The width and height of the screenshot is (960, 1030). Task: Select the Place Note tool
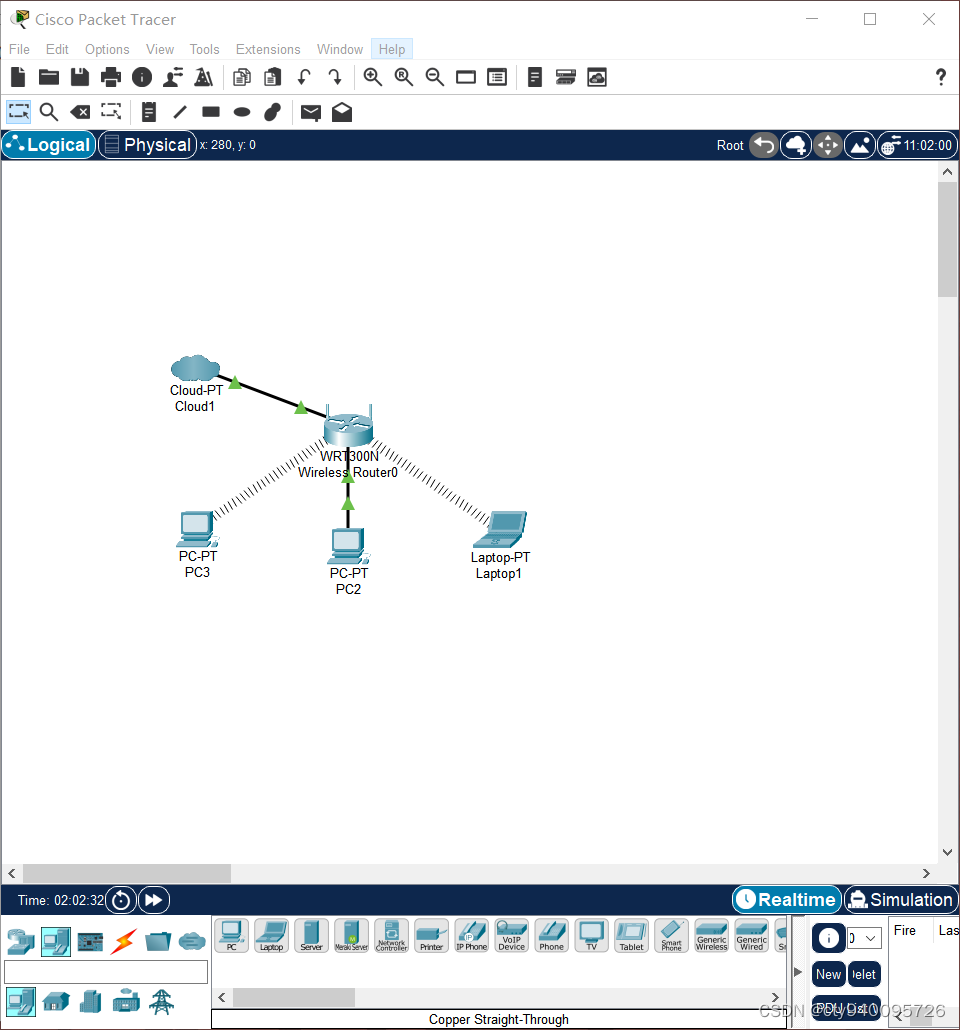pyautogui.click(x=149, y=112)
